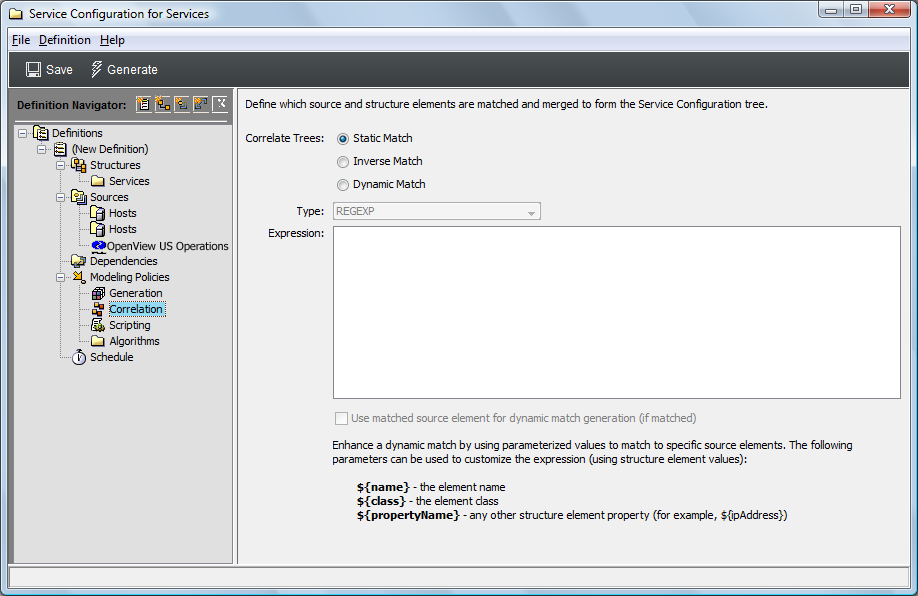This screenshot has width=918, height=596.
Task: Collapse the (New Definition) node
Action: click(42, 149)
